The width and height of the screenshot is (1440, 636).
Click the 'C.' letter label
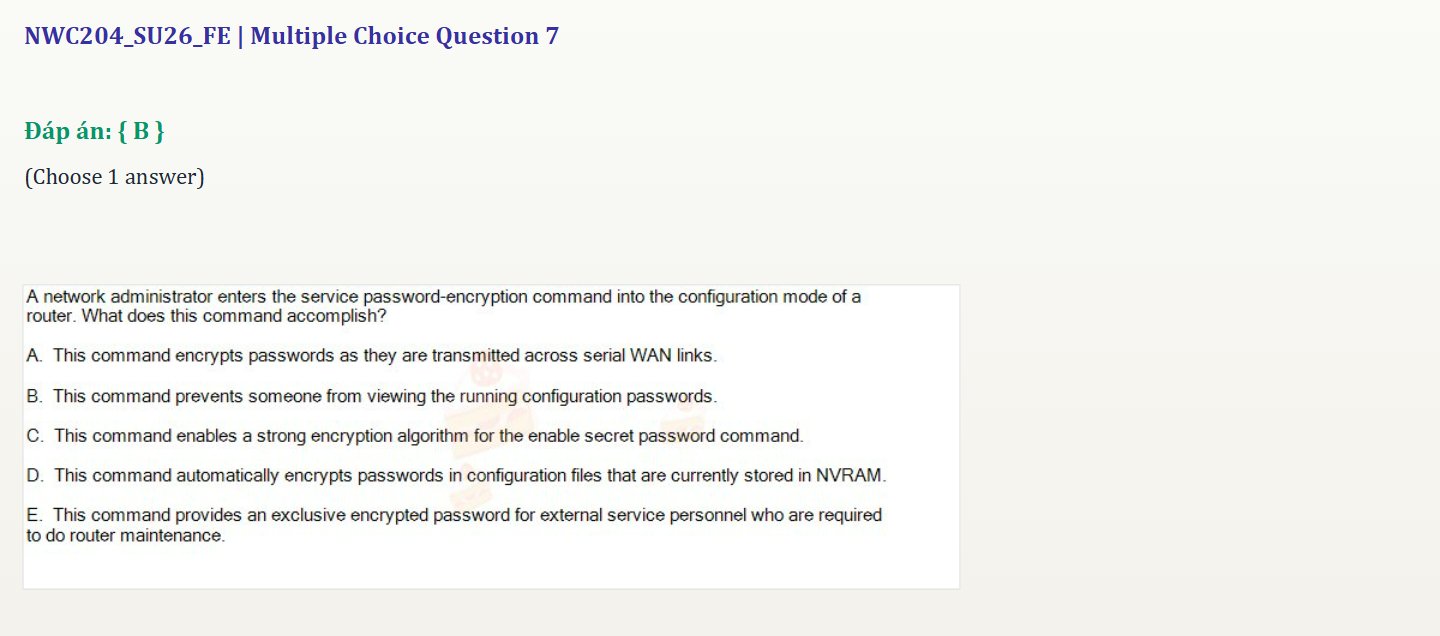[x=35, y=436]
